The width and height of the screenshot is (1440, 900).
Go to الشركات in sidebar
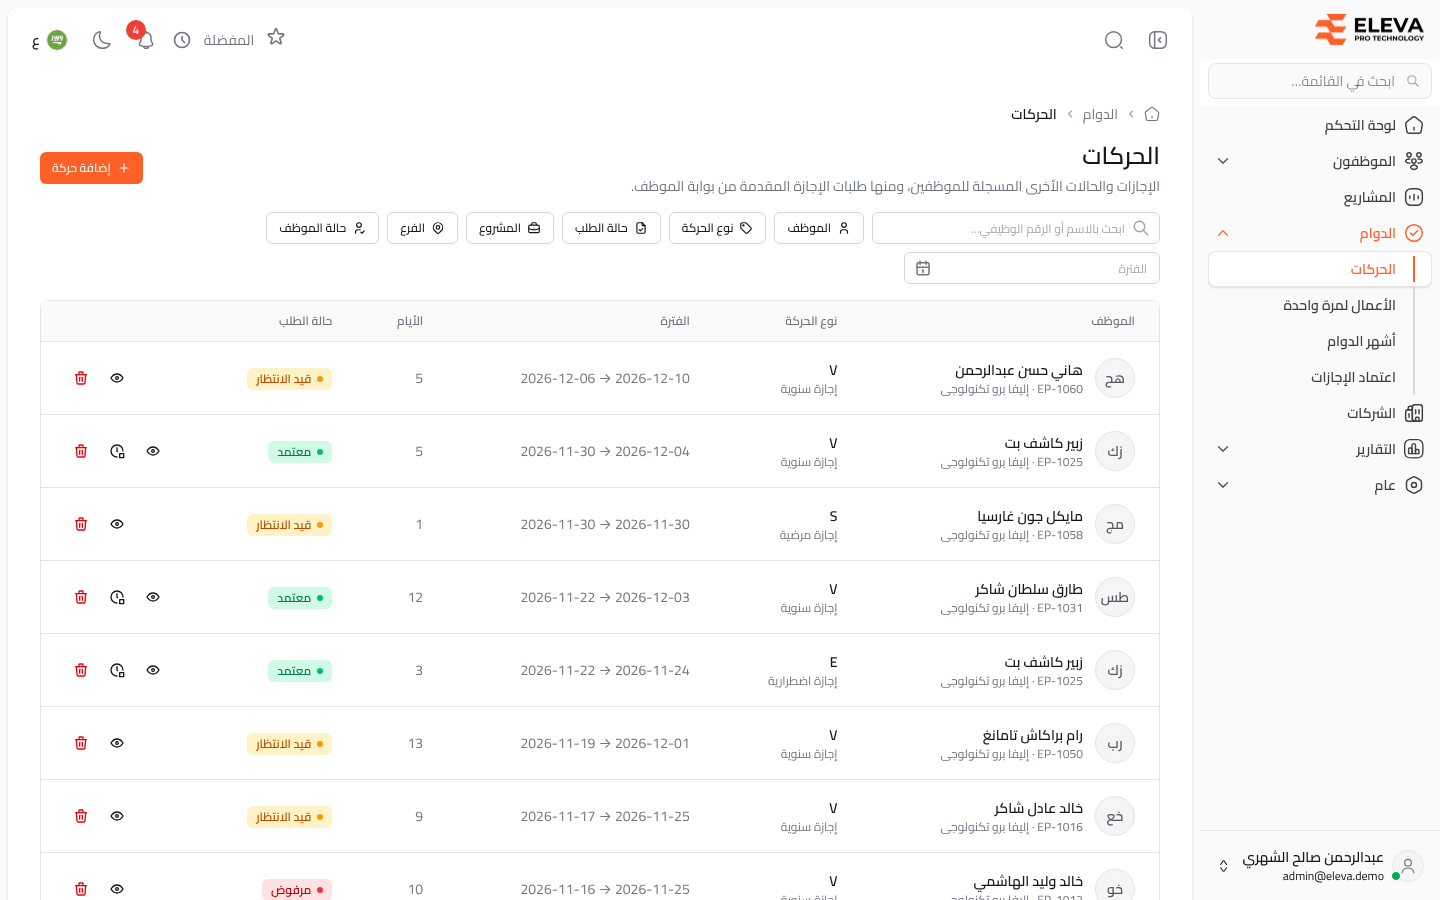(1320, 413)
